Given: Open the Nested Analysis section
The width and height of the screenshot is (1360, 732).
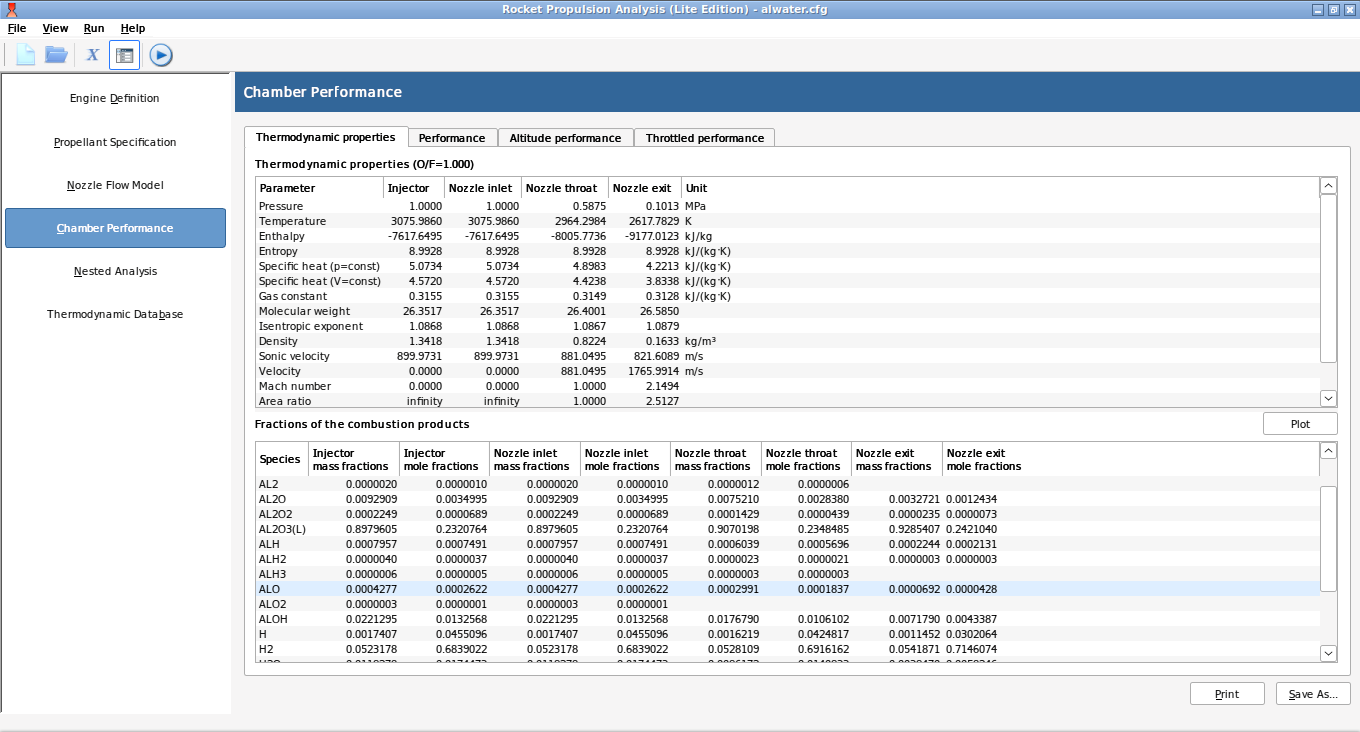Looking at the screenshot, I should (115, 272).
